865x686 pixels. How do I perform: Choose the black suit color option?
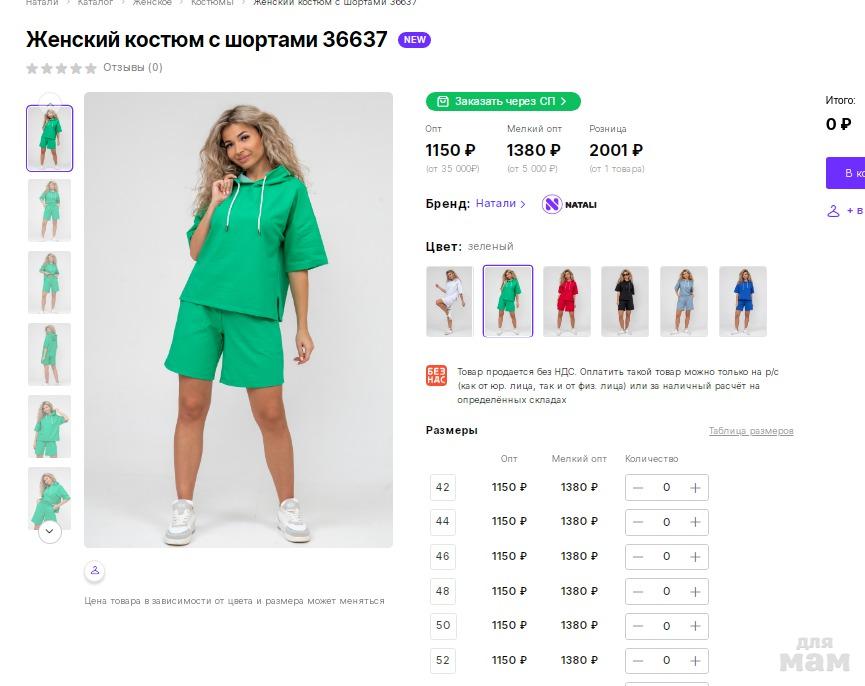click(x=625, y=301)
